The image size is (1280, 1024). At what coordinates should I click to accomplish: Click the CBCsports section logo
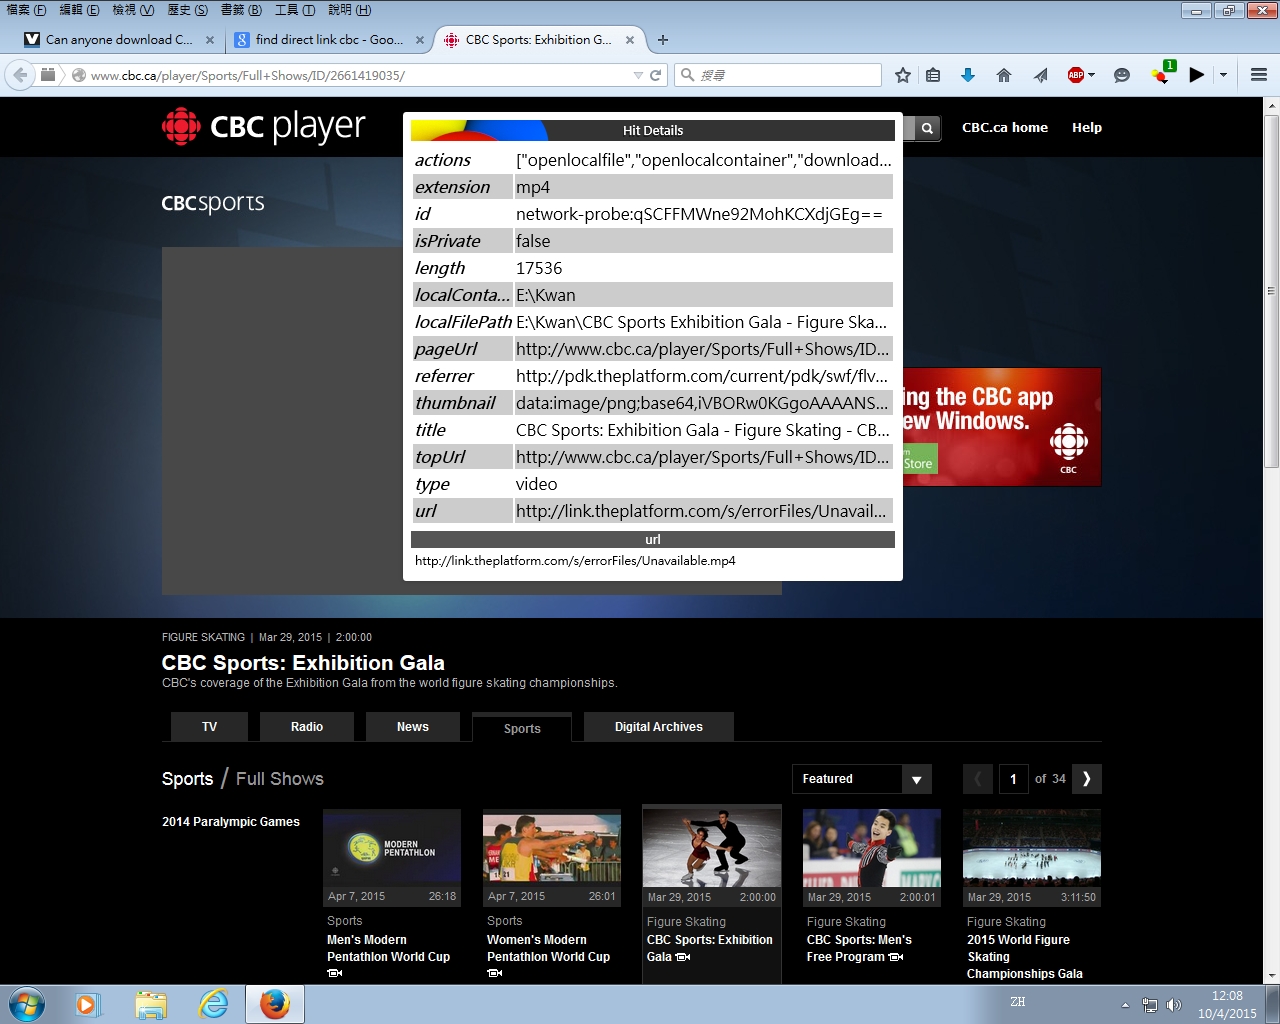(213, 203)
